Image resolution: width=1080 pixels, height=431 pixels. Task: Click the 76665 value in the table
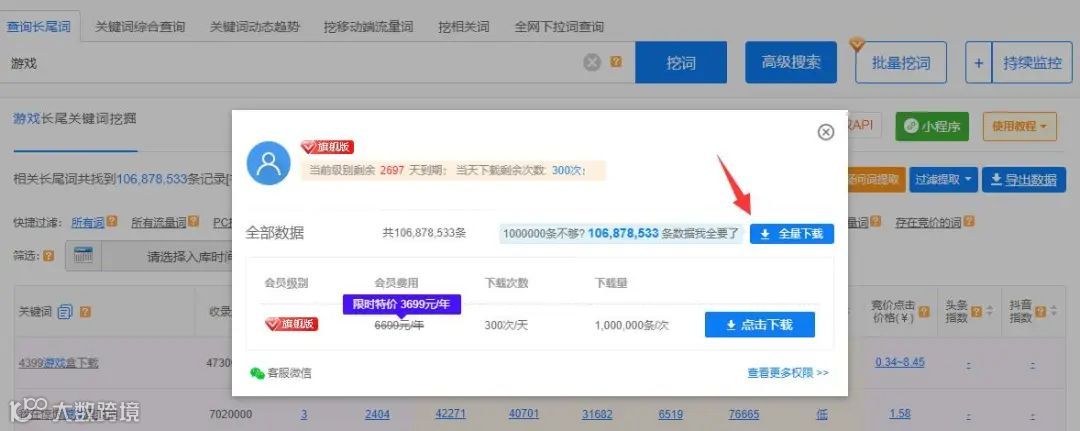pyautogui.click(x=744, y=414)
